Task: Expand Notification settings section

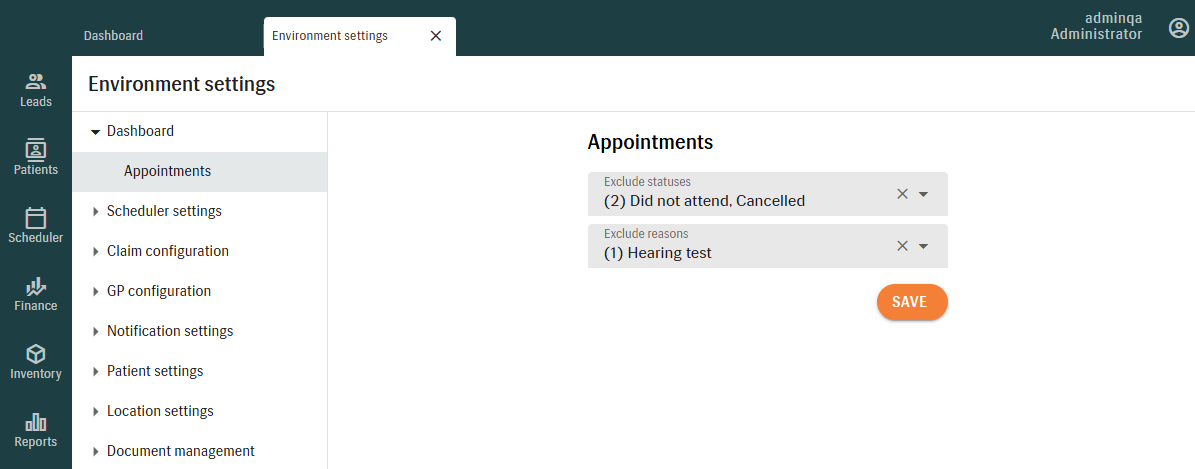Action: 96,331
